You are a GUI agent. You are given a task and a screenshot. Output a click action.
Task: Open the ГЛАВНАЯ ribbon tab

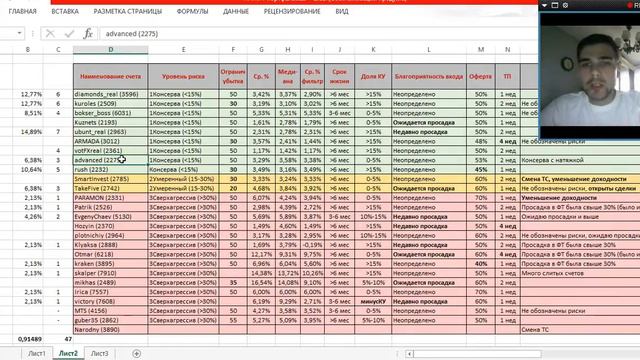click(22, 11)
